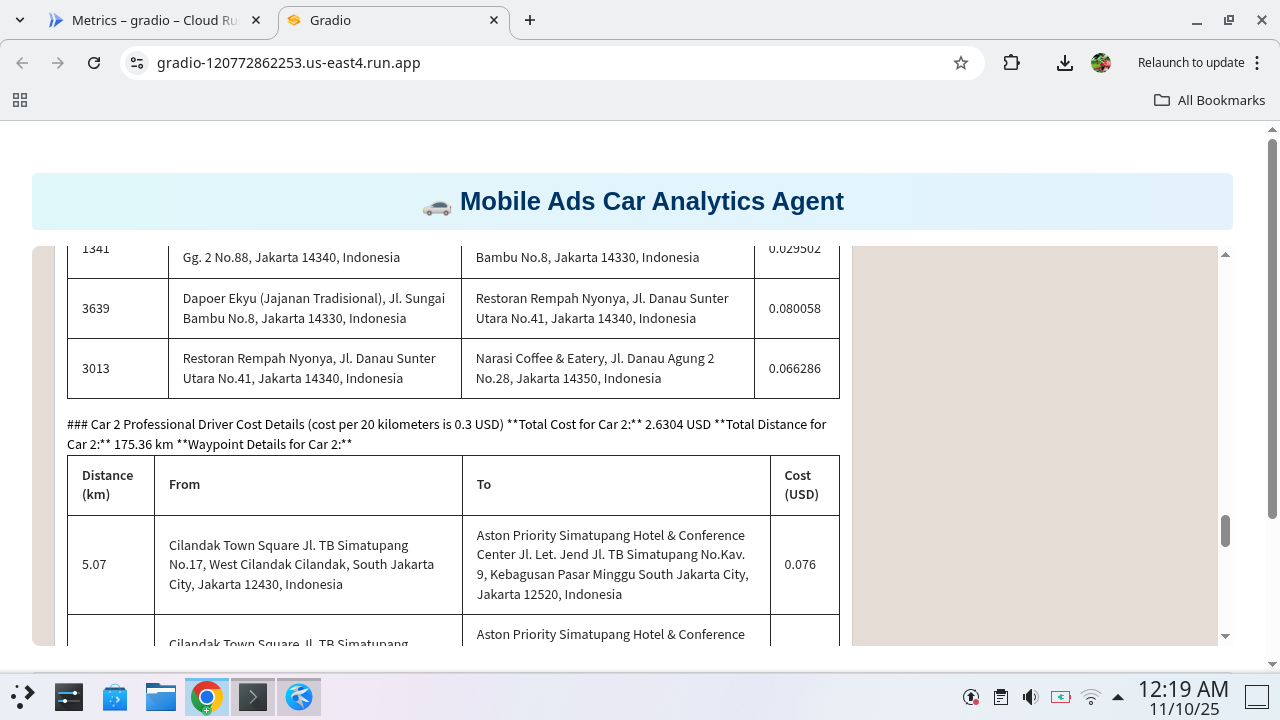Click the Distance (km) column header
1280x720 pixels.
[x=111, y=485]
